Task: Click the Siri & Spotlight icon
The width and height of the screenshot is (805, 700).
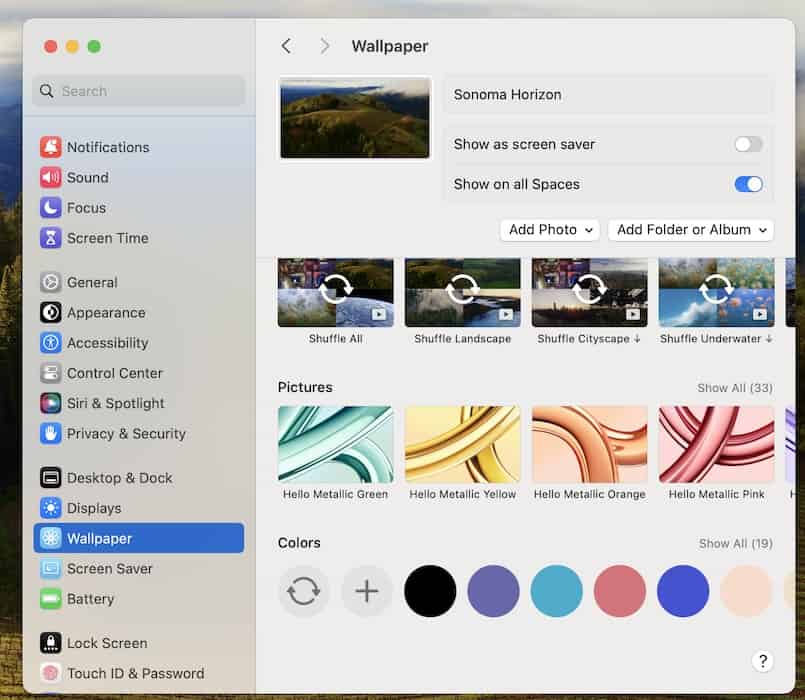Action: (x=50, y=403)
